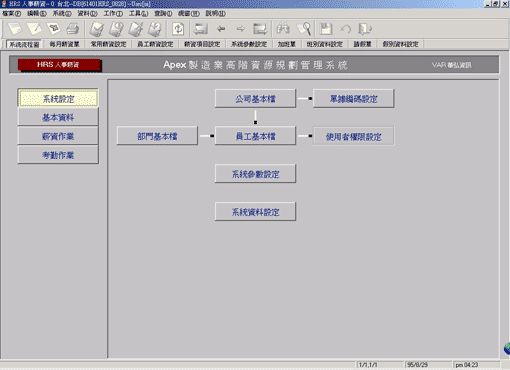Switch to the 系統流程圖 tab
Screen dimensions: 510x370
(24, 44)
